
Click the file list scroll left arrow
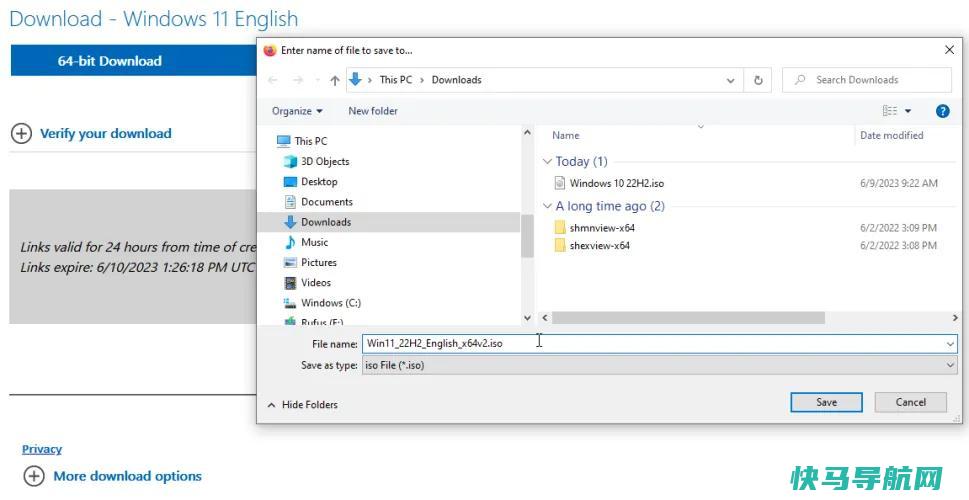545,318
